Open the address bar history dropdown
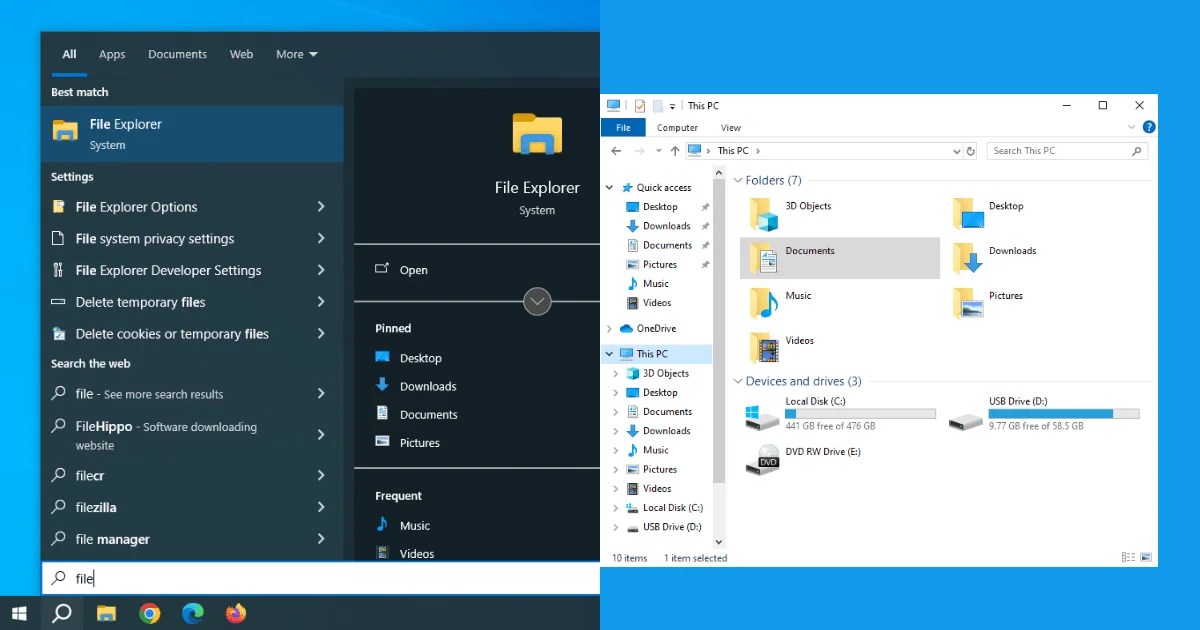Screen dimensions: 1200x630 click(956, 151)
